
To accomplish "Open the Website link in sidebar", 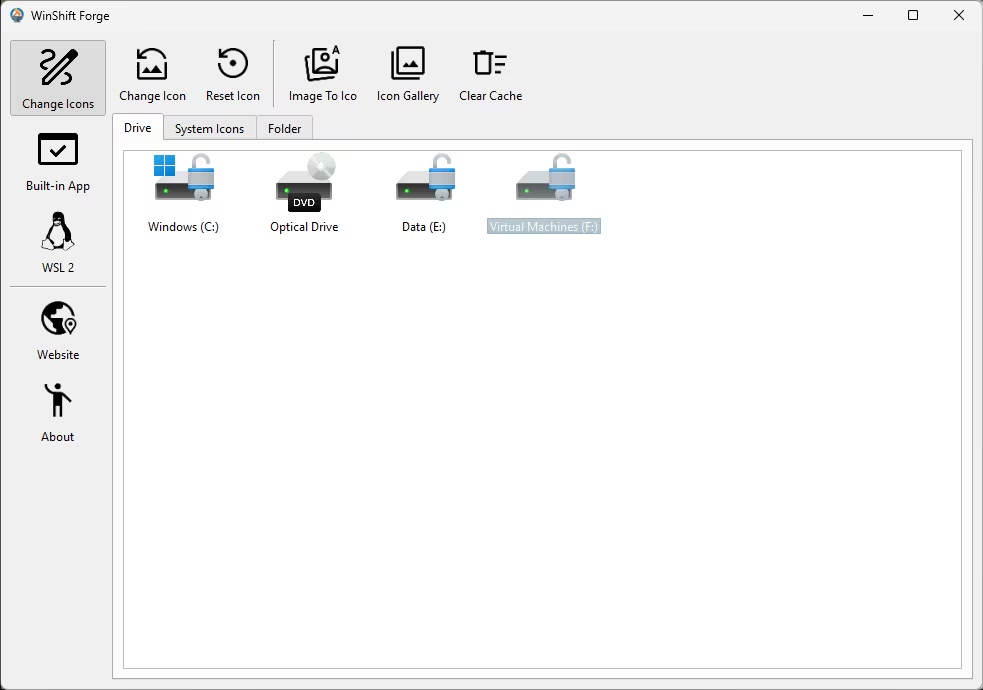I will tap(58, 330).
